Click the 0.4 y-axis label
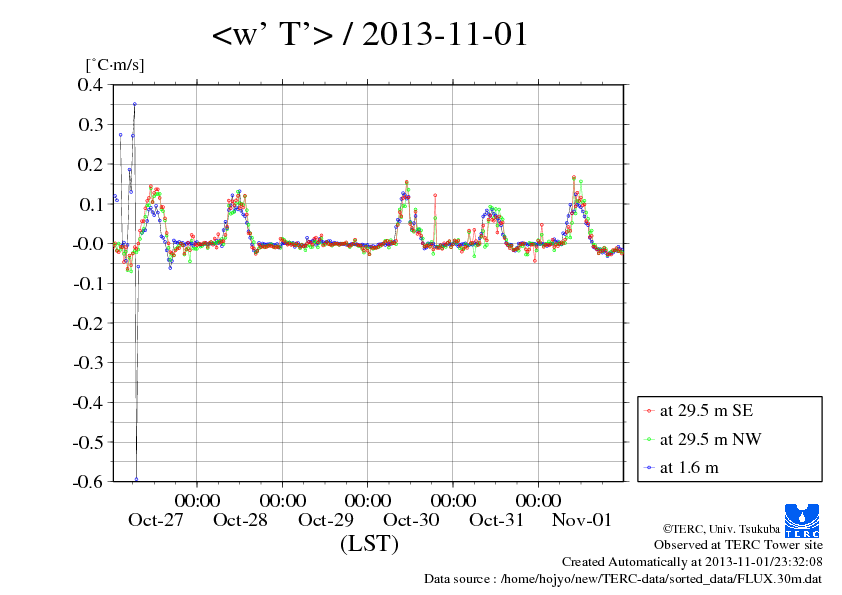 [90, 84]
